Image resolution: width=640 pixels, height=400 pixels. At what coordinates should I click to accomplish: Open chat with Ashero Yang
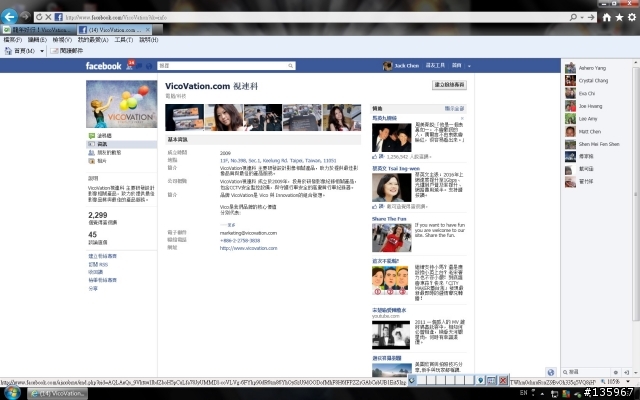(x=592, y=68)
